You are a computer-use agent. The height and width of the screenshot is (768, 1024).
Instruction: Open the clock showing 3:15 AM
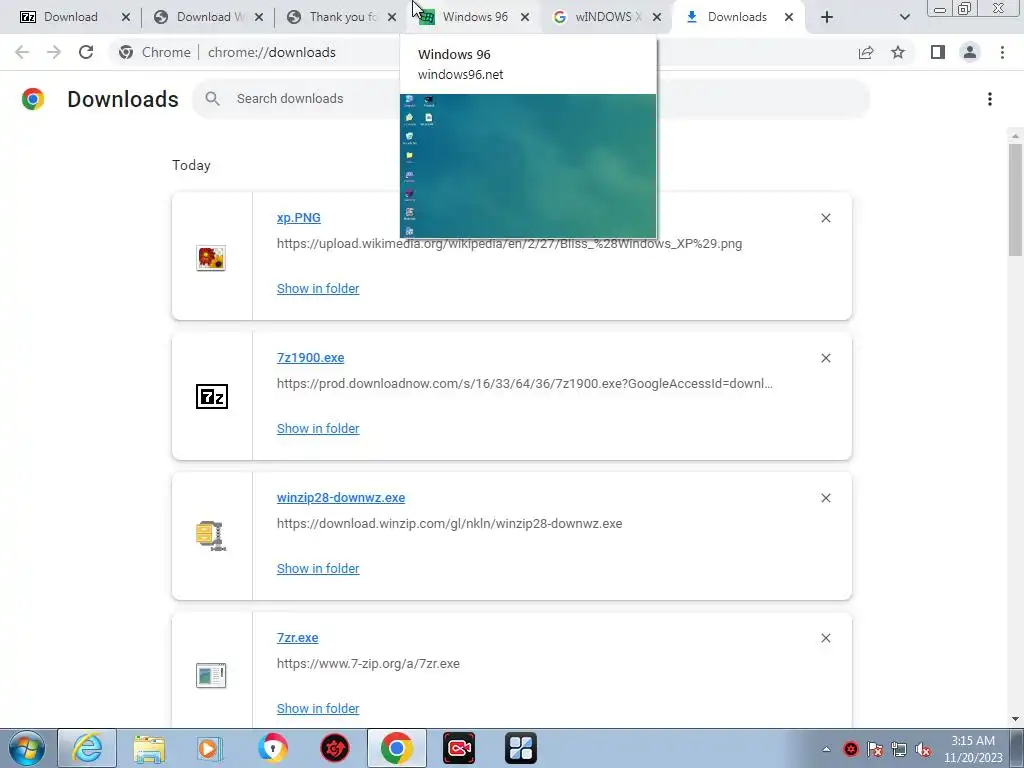coord(973,749)
